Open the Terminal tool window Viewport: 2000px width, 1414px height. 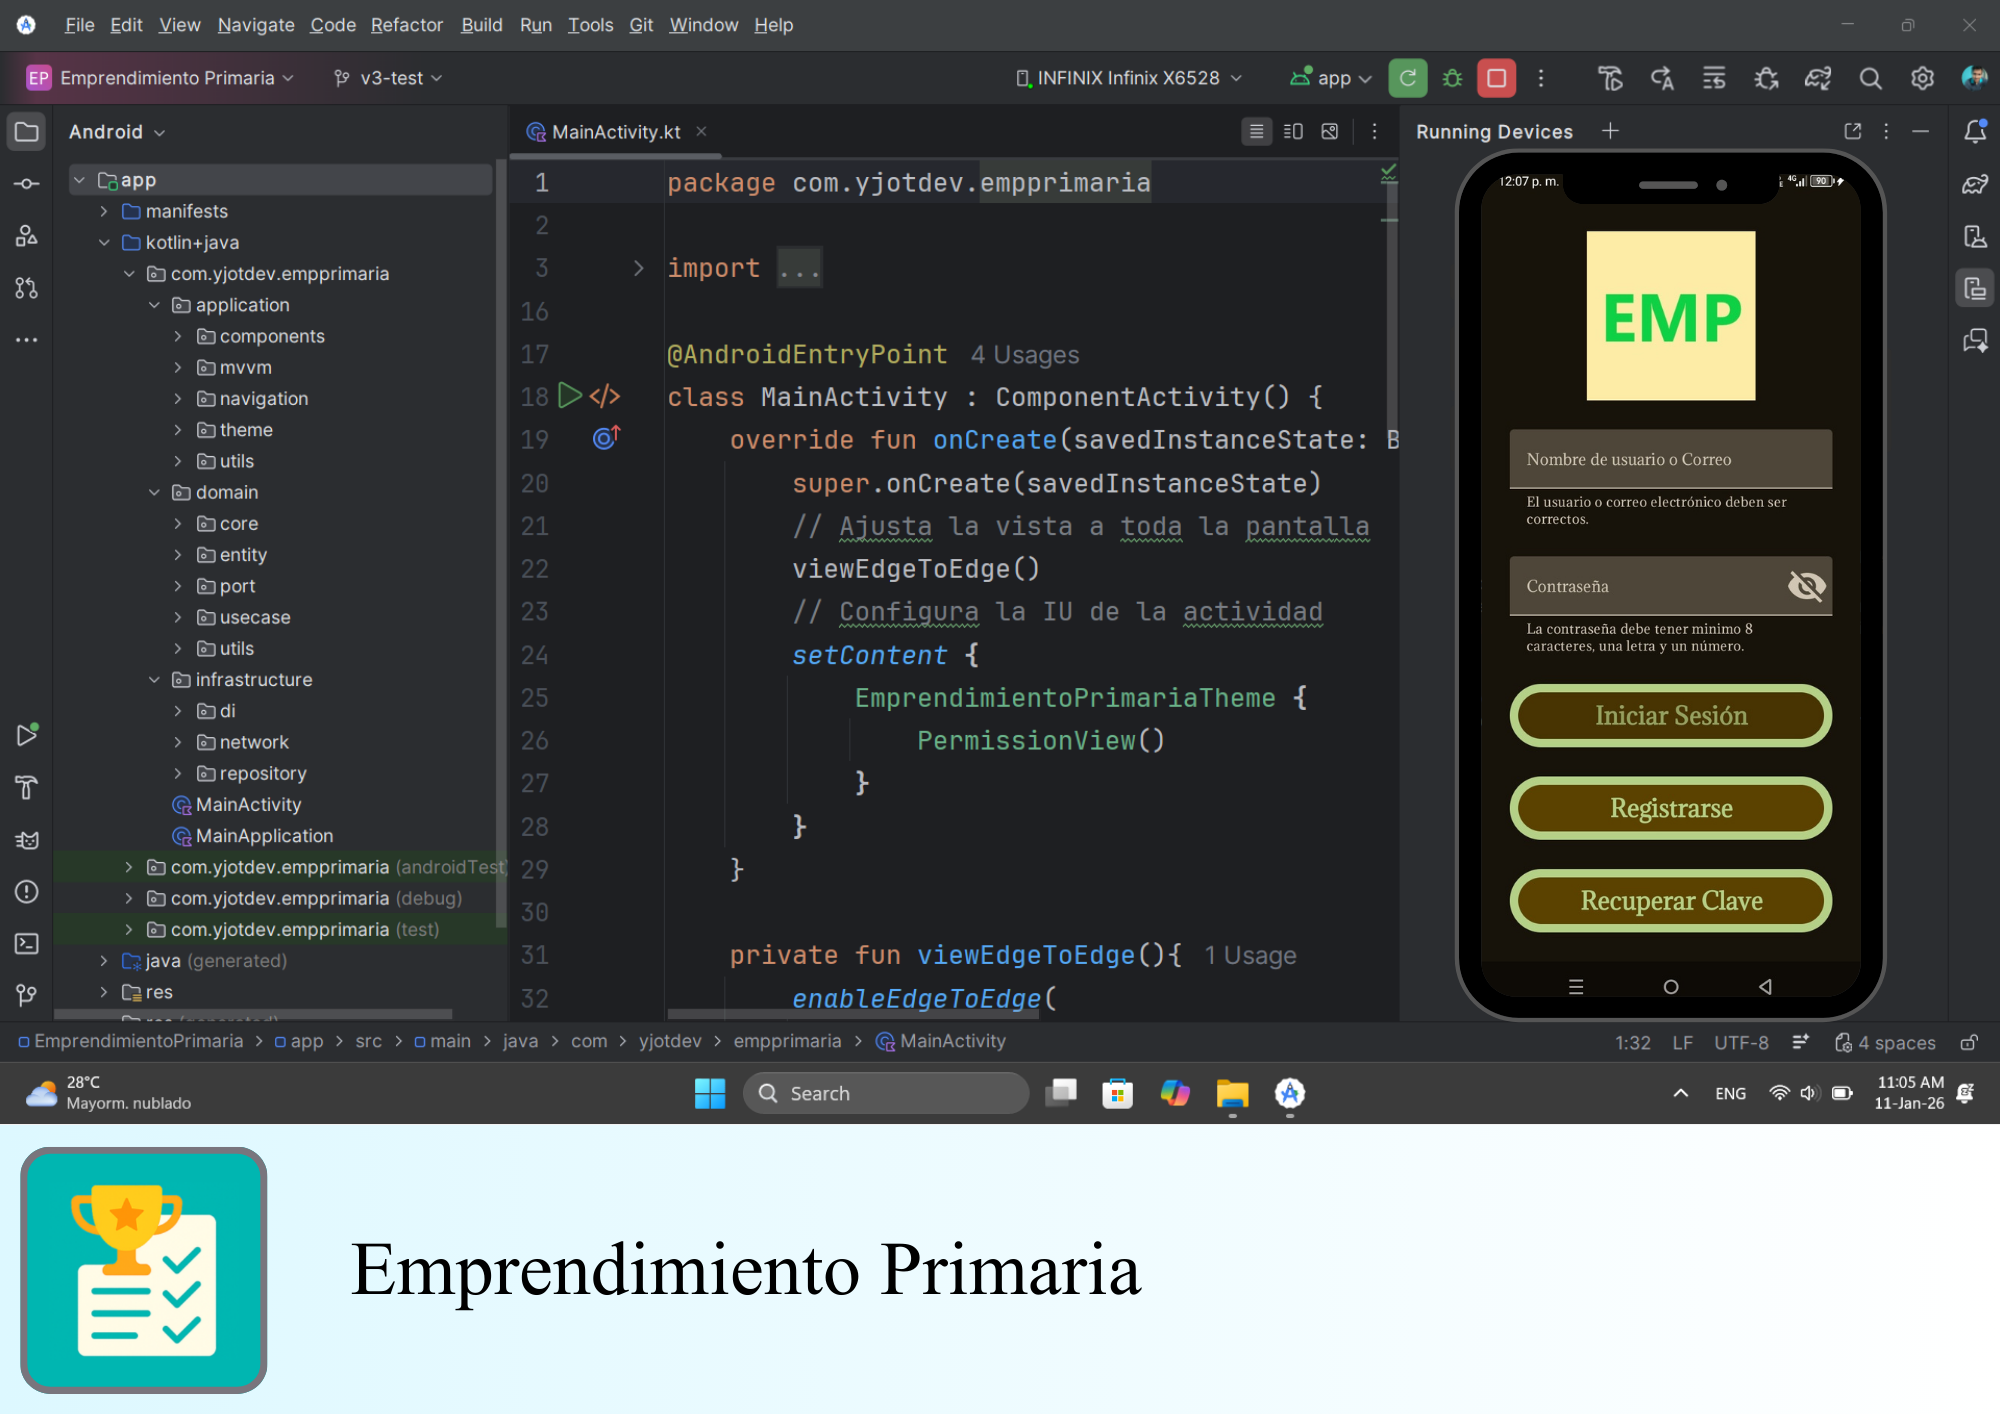pyautogui.click(x=26, y=943)
